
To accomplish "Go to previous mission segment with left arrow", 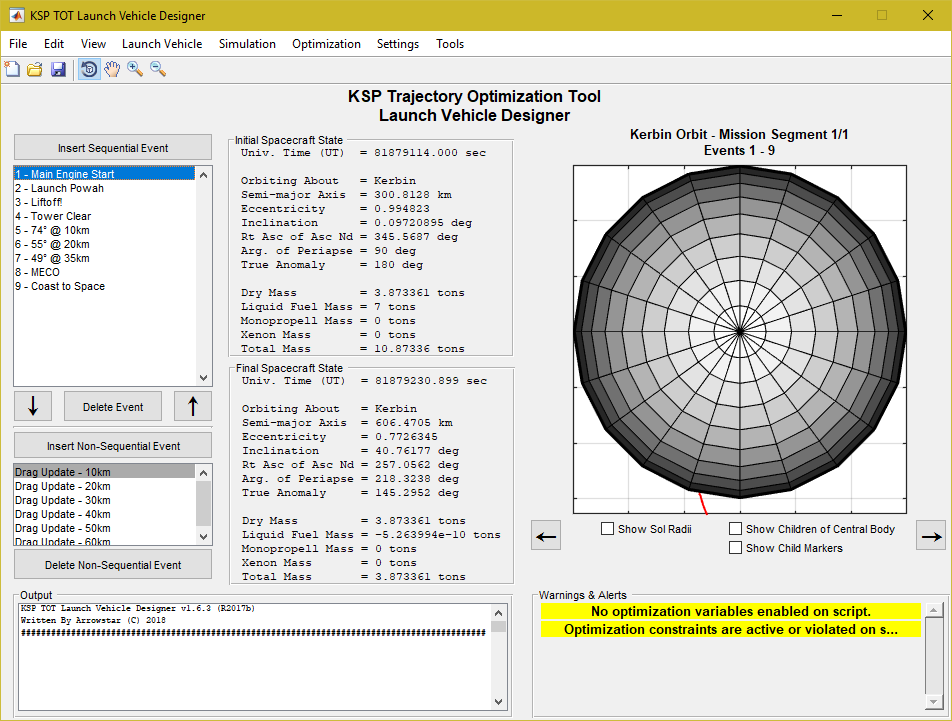I will point(546,536).
